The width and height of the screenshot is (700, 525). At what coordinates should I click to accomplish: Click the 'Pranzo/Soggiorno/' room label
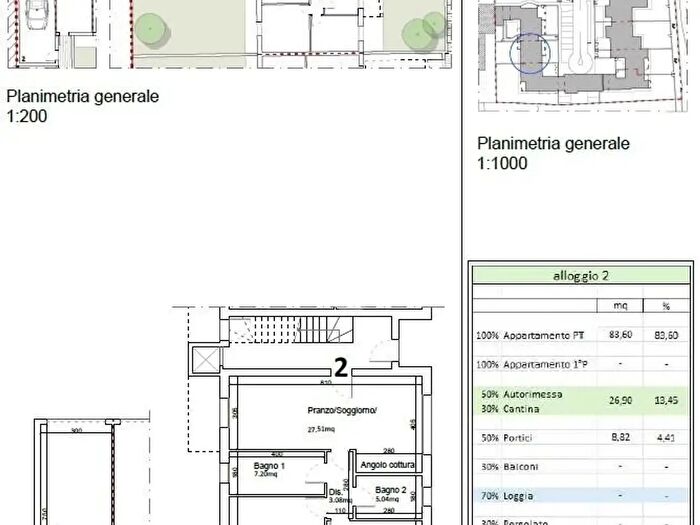(x=342, y=410)
